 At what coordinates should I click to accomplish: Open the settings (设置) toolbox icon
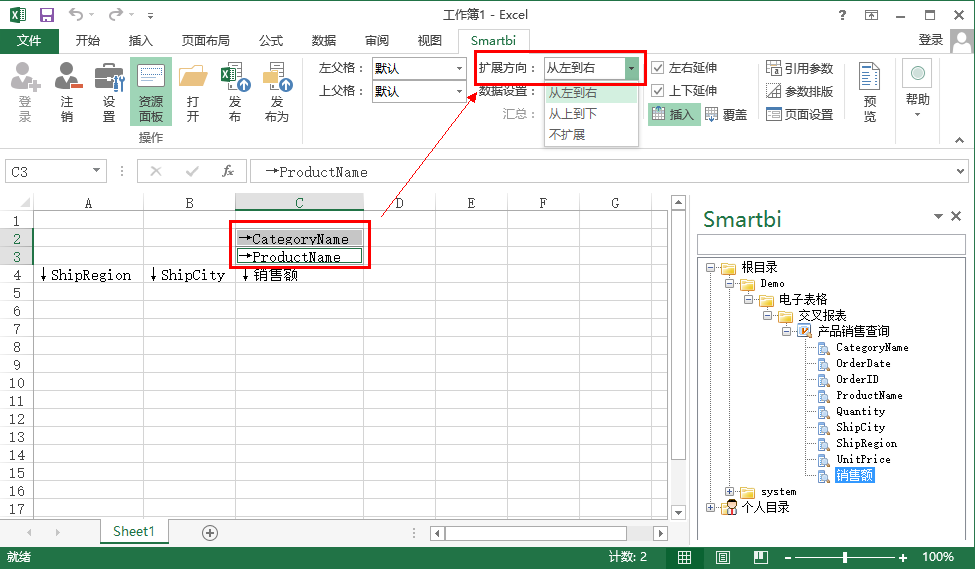tap(109, 91)
